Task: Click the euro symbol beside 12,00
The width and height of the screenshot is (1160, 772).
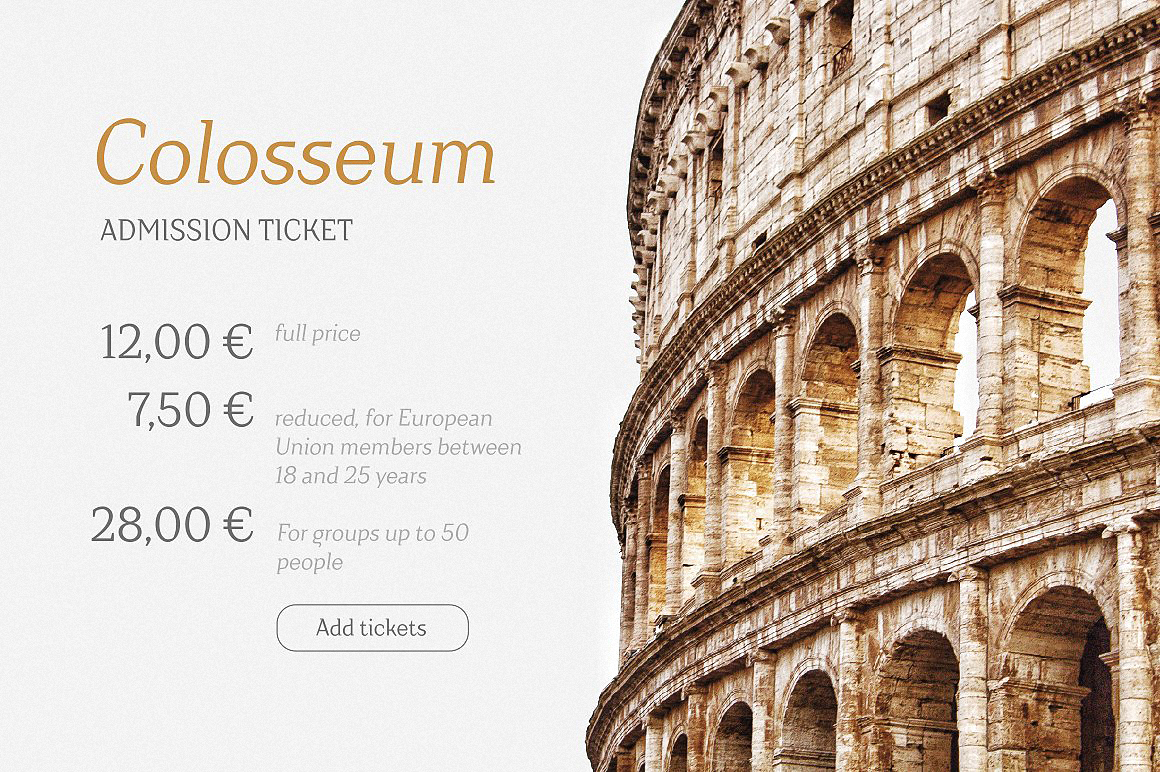Action: point(238,342)
